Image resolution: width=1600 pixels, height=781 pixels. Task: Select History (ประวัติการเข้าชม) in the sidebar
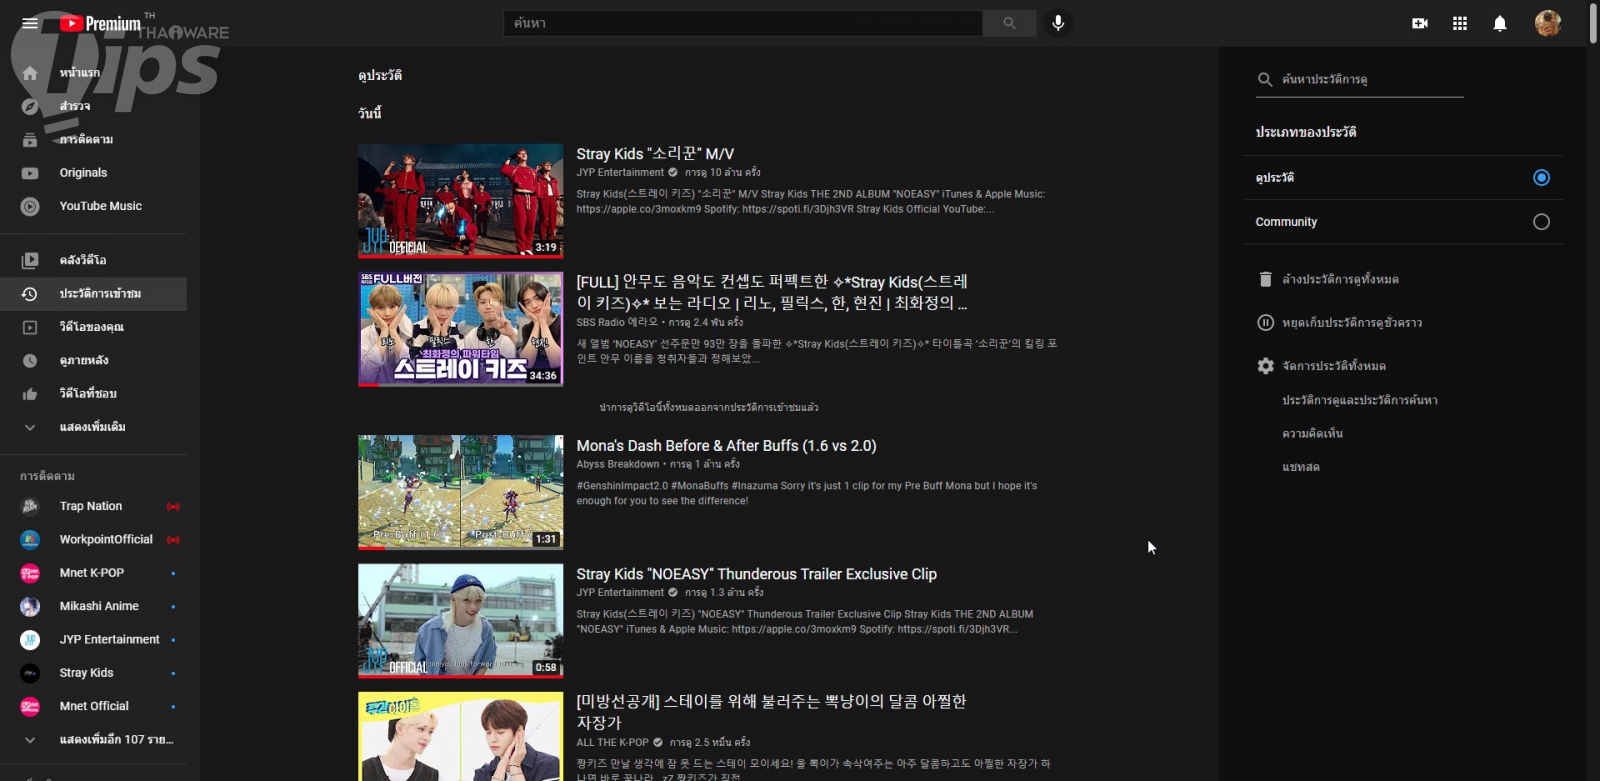tap(93, 294)
